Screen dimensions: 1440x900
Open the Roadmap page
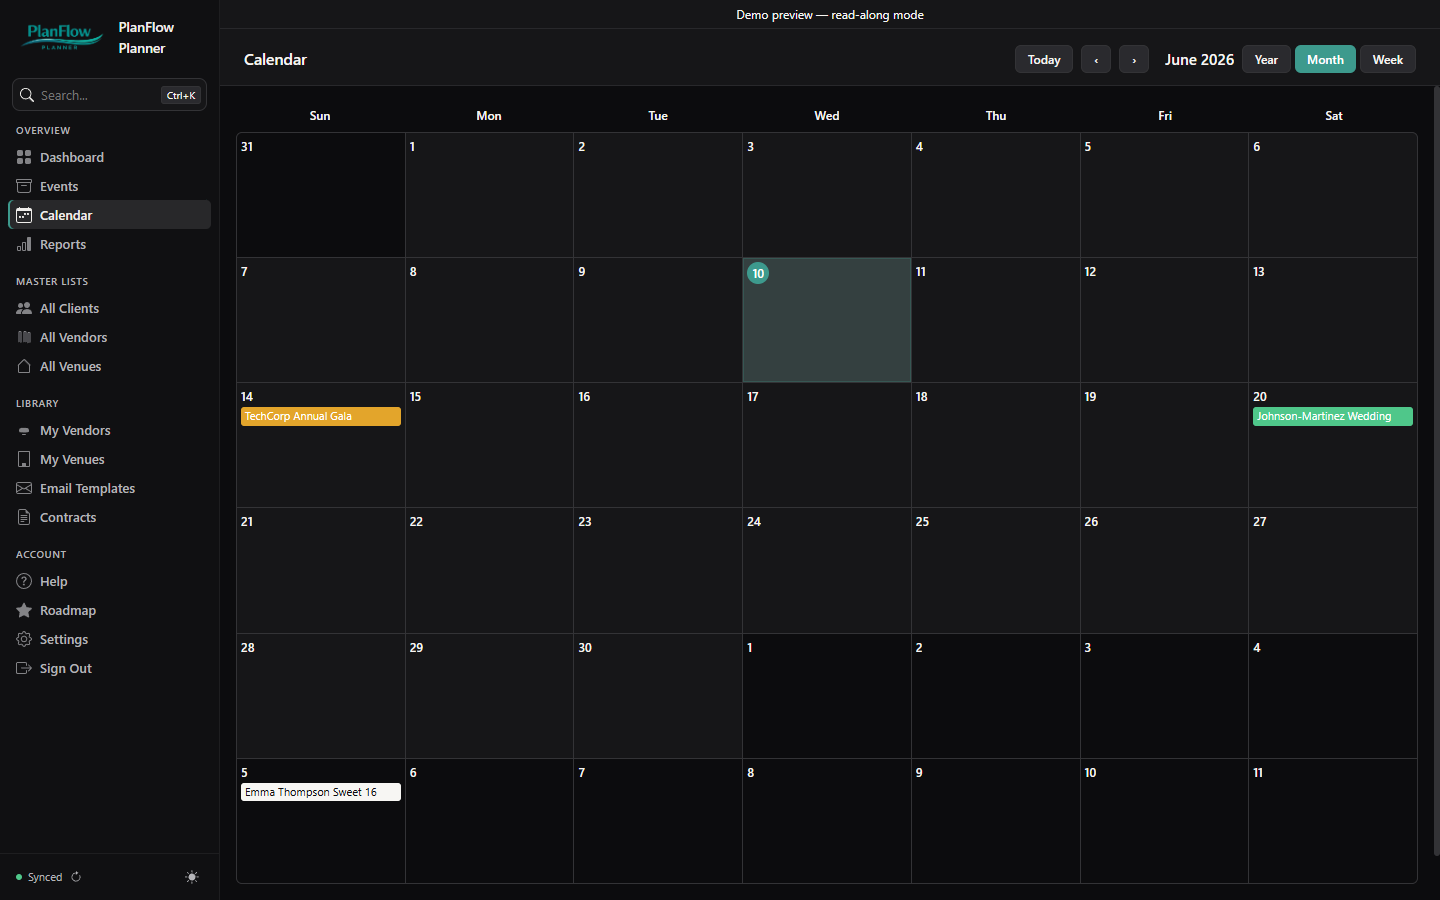(110, 610)
